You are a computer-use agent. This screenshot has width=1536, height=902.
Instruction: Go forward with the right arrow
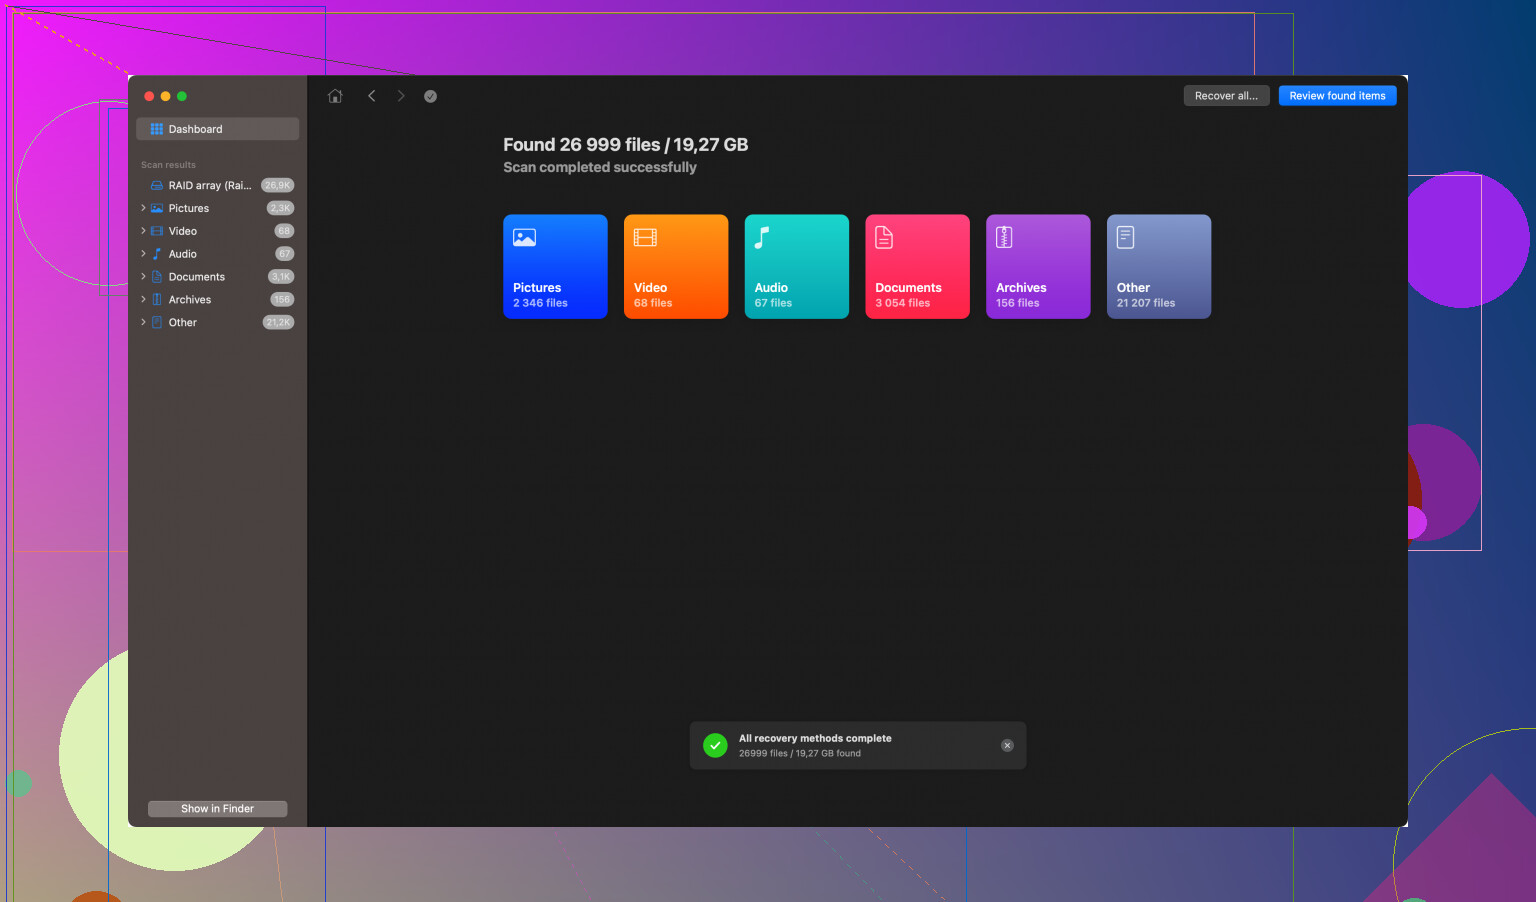[401, 96]
